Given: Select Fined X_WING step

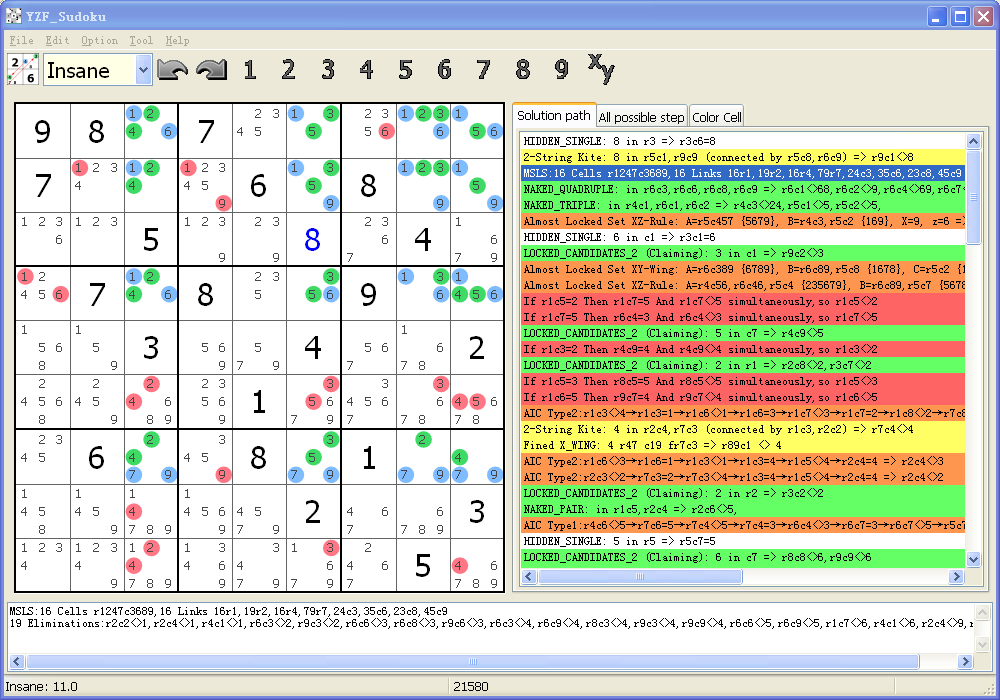Looking at the screenshot, I should pyautogui.click(x=743, y=445).
